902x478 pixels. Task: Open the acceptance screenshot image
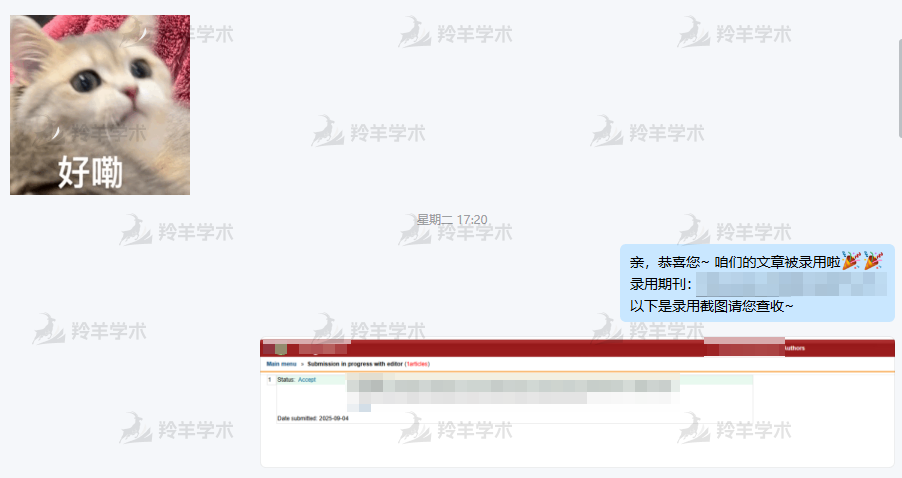[577, 402]
